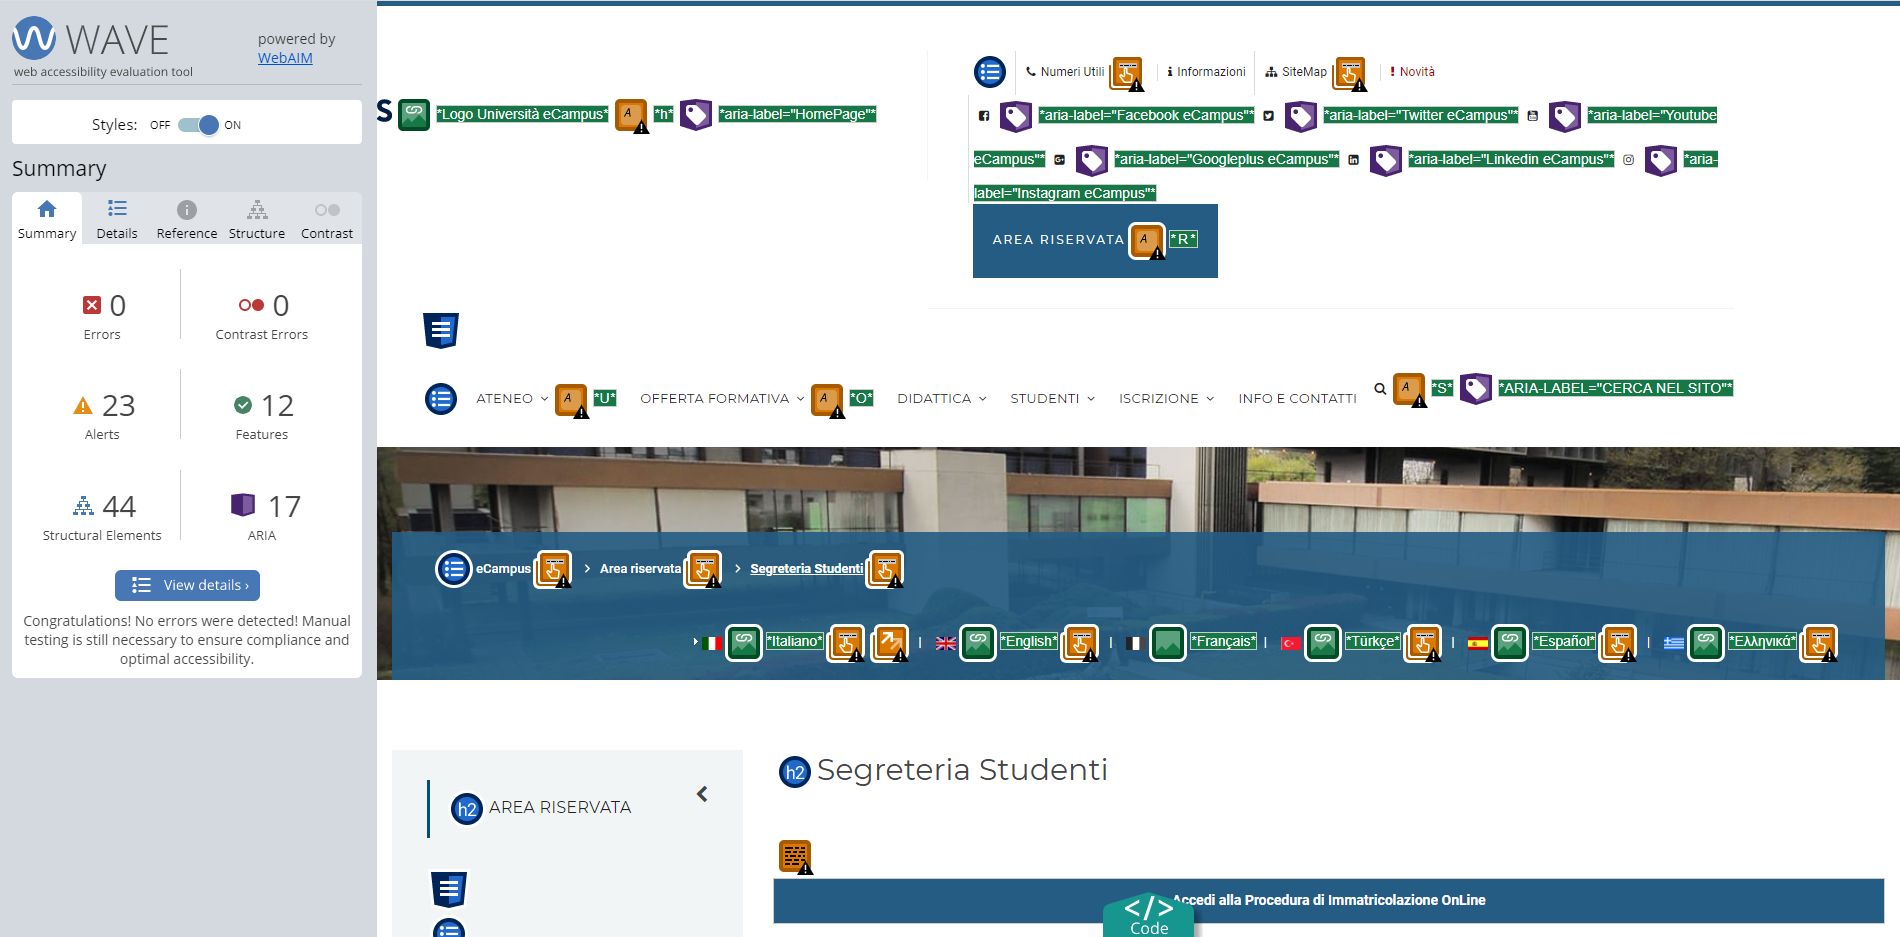The image size is (1900, 937).
Task: Click the navigation icon below the AREA RISERVATA button
Action: point(441,330)
